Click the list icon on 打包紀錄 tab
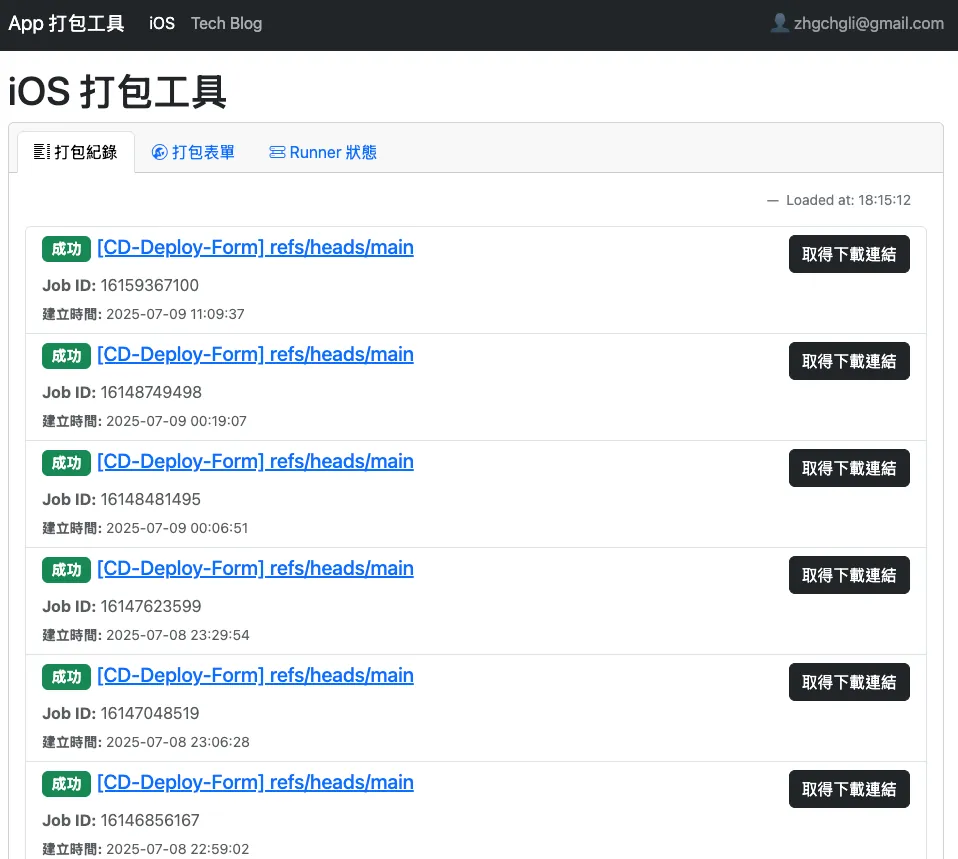This screenshot has width=958, height=859. 42,152
